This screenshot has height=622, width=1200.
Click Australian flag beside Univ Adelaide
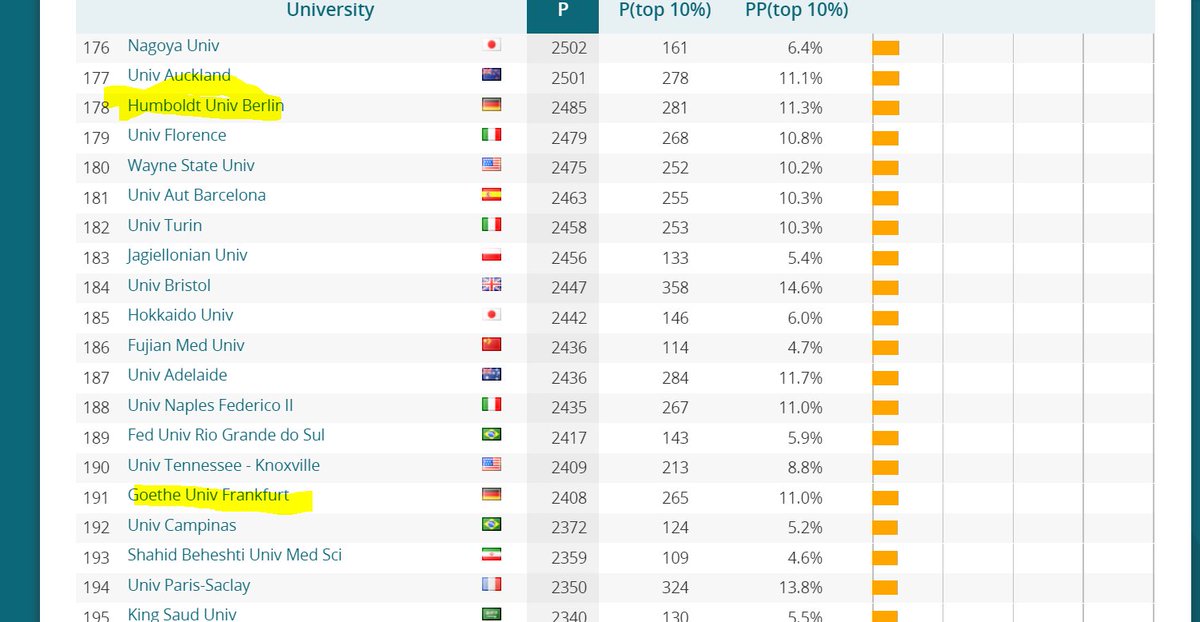click(x=491, y=375)
